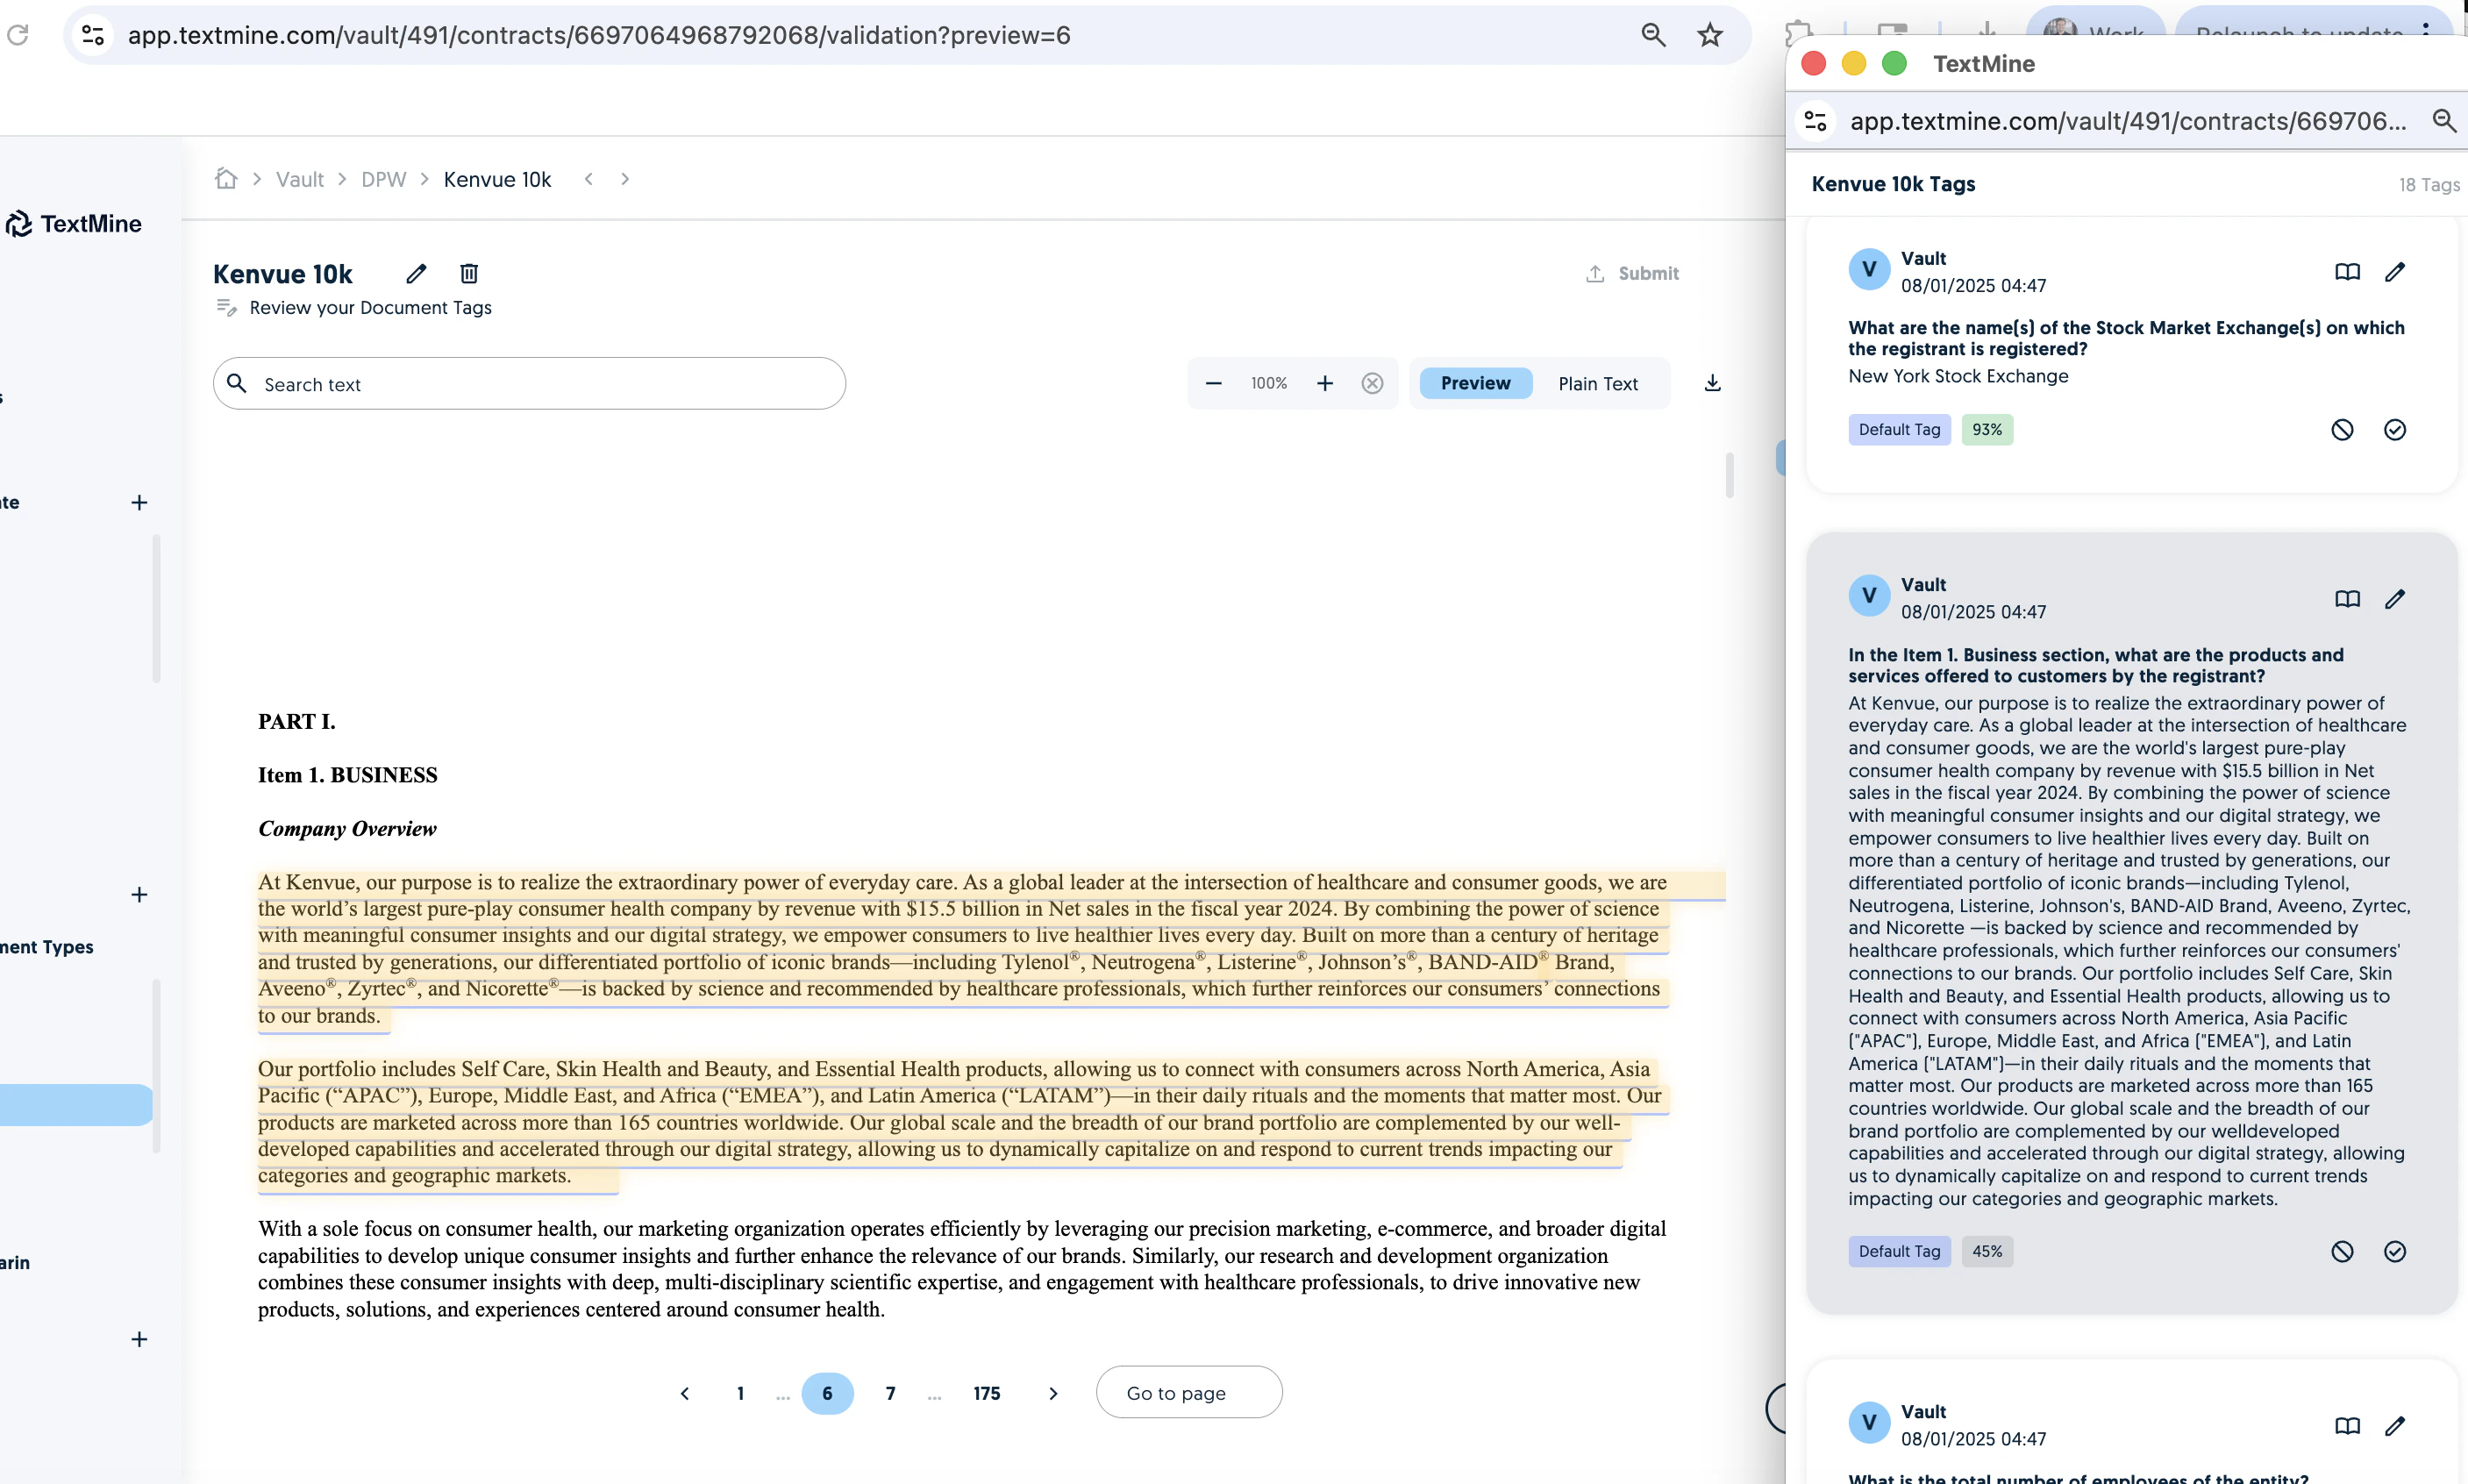Open book icon on total employees tag
This screenshot has height=1484, width=2468.
(2347, 1426)
